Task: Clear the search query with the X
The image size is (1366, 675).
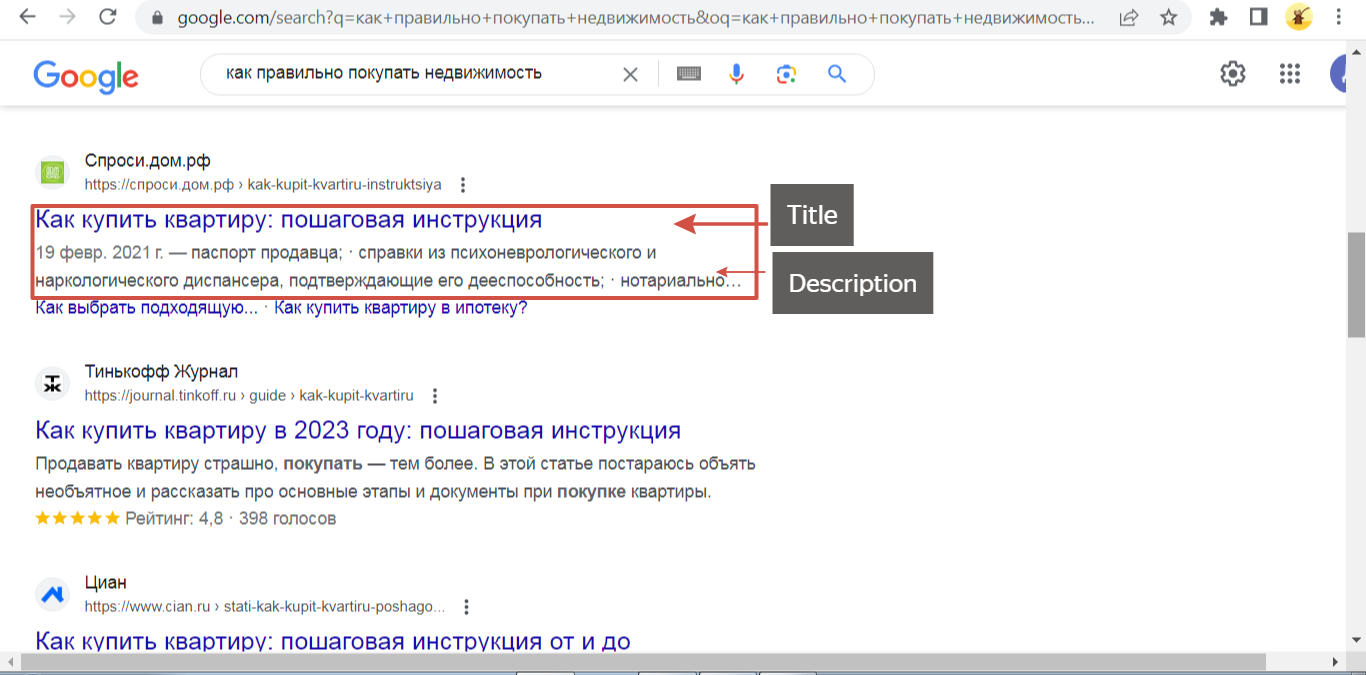Action: [x=630, y=74]
